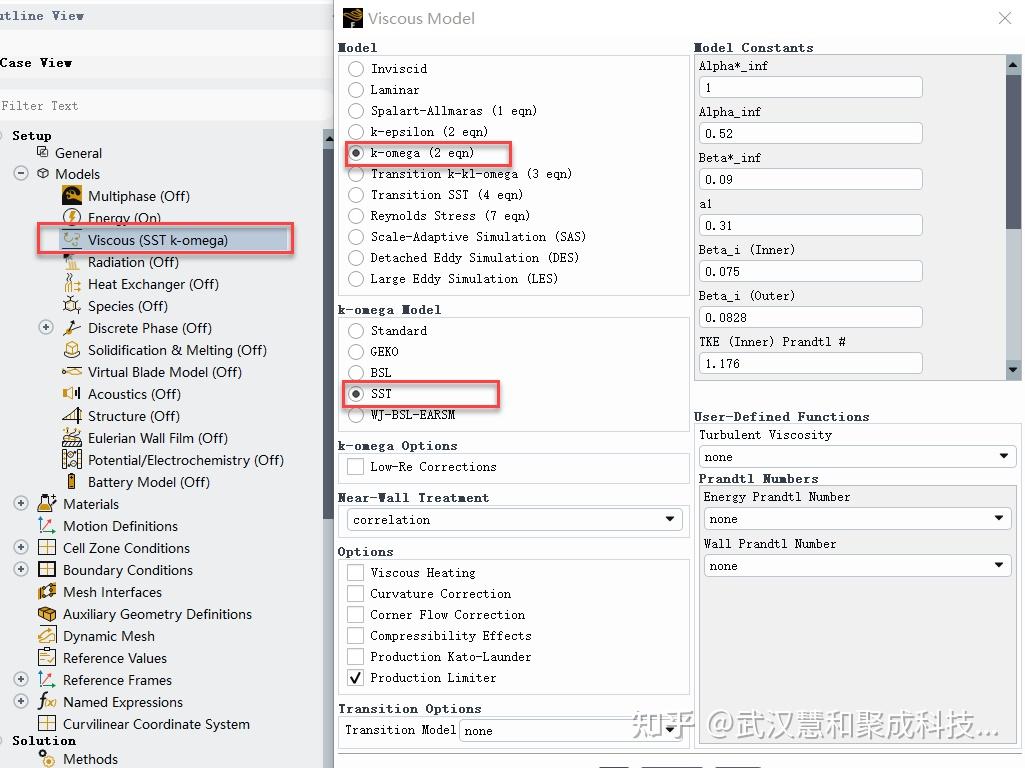Click the Filter Text search box
Image resolution: width=1025 pixels, height=768 pixels.
pyautogui.click(x=163, y=106)
